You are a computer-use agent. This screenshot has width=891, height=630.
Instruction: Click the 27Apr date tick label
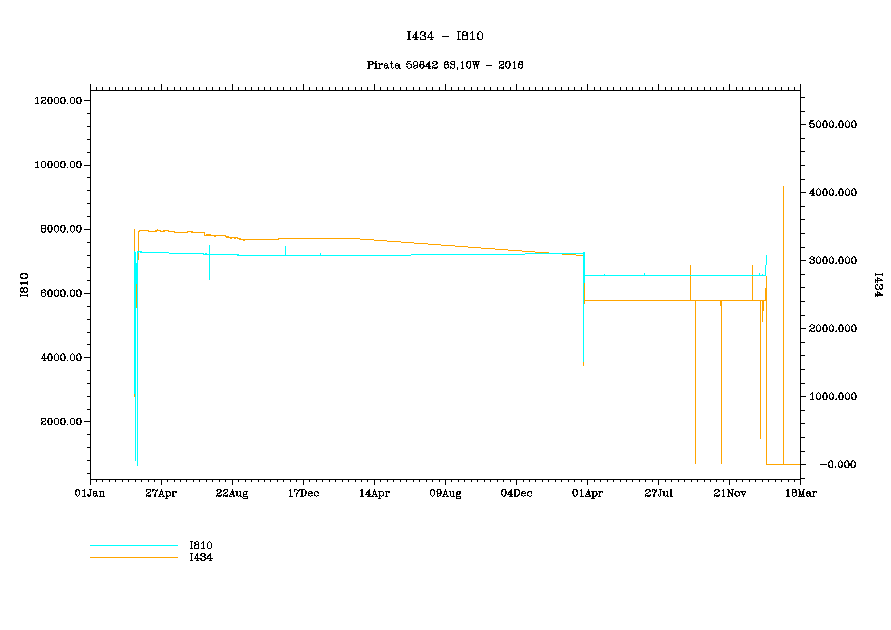(x=161, y=493)
